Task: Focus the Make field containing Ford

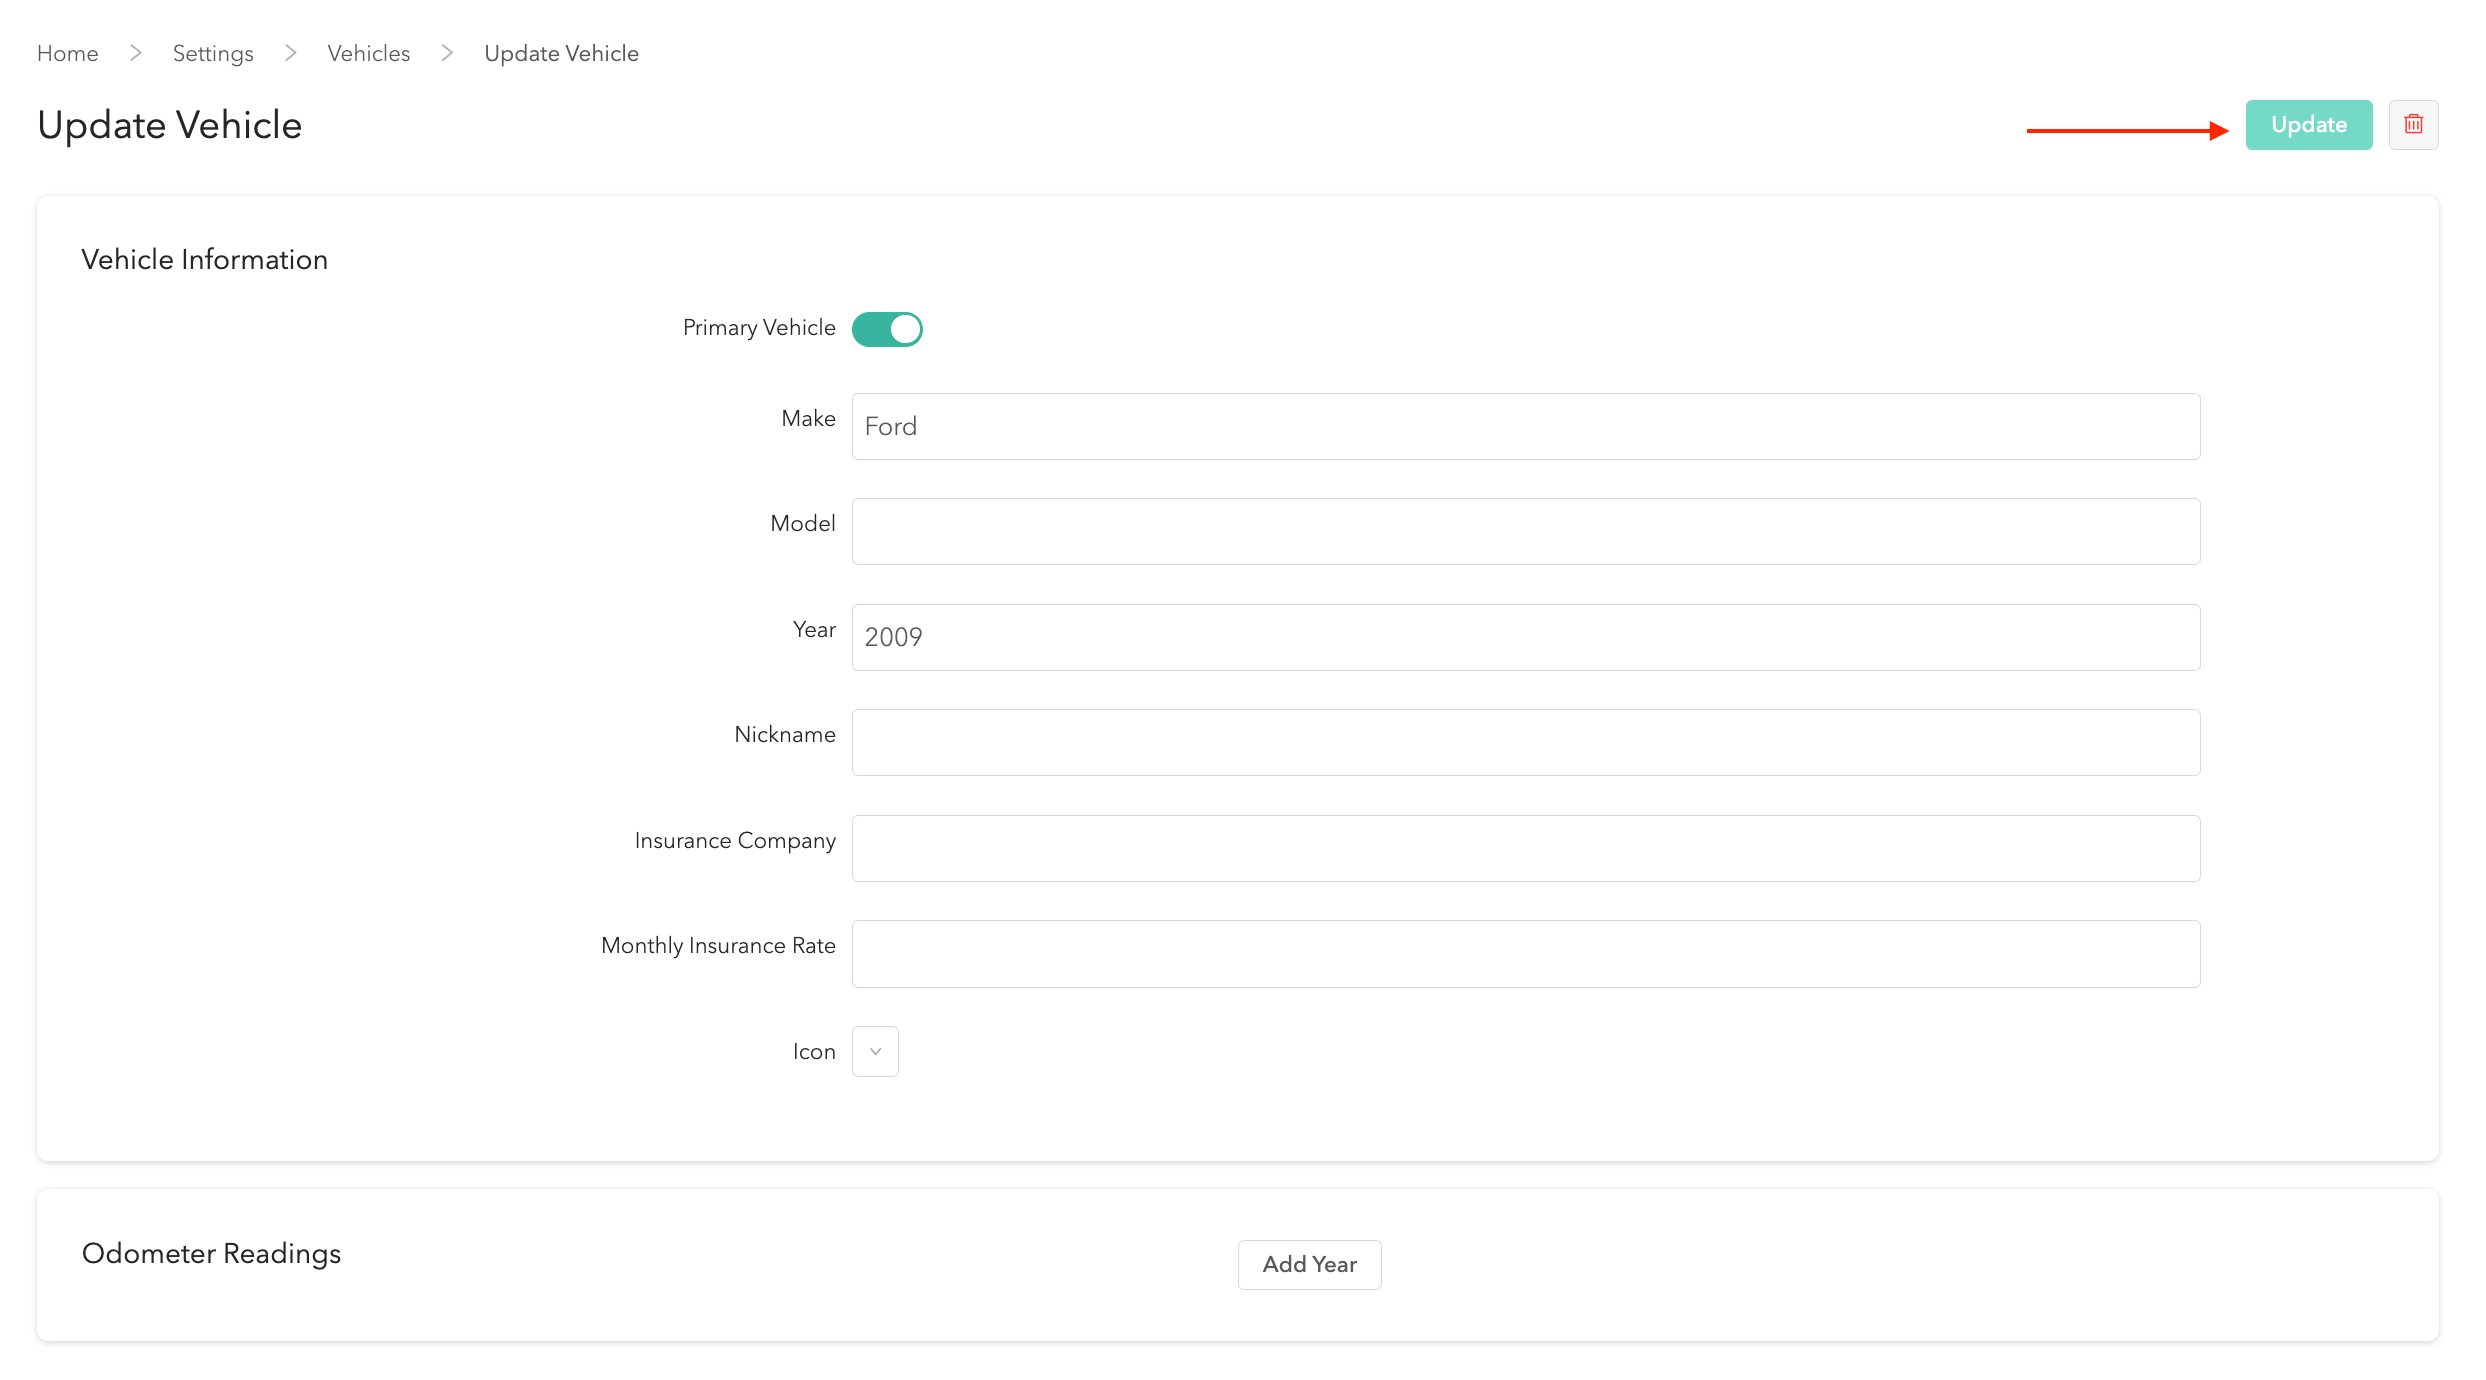Action: click(x=1525, y=427)
